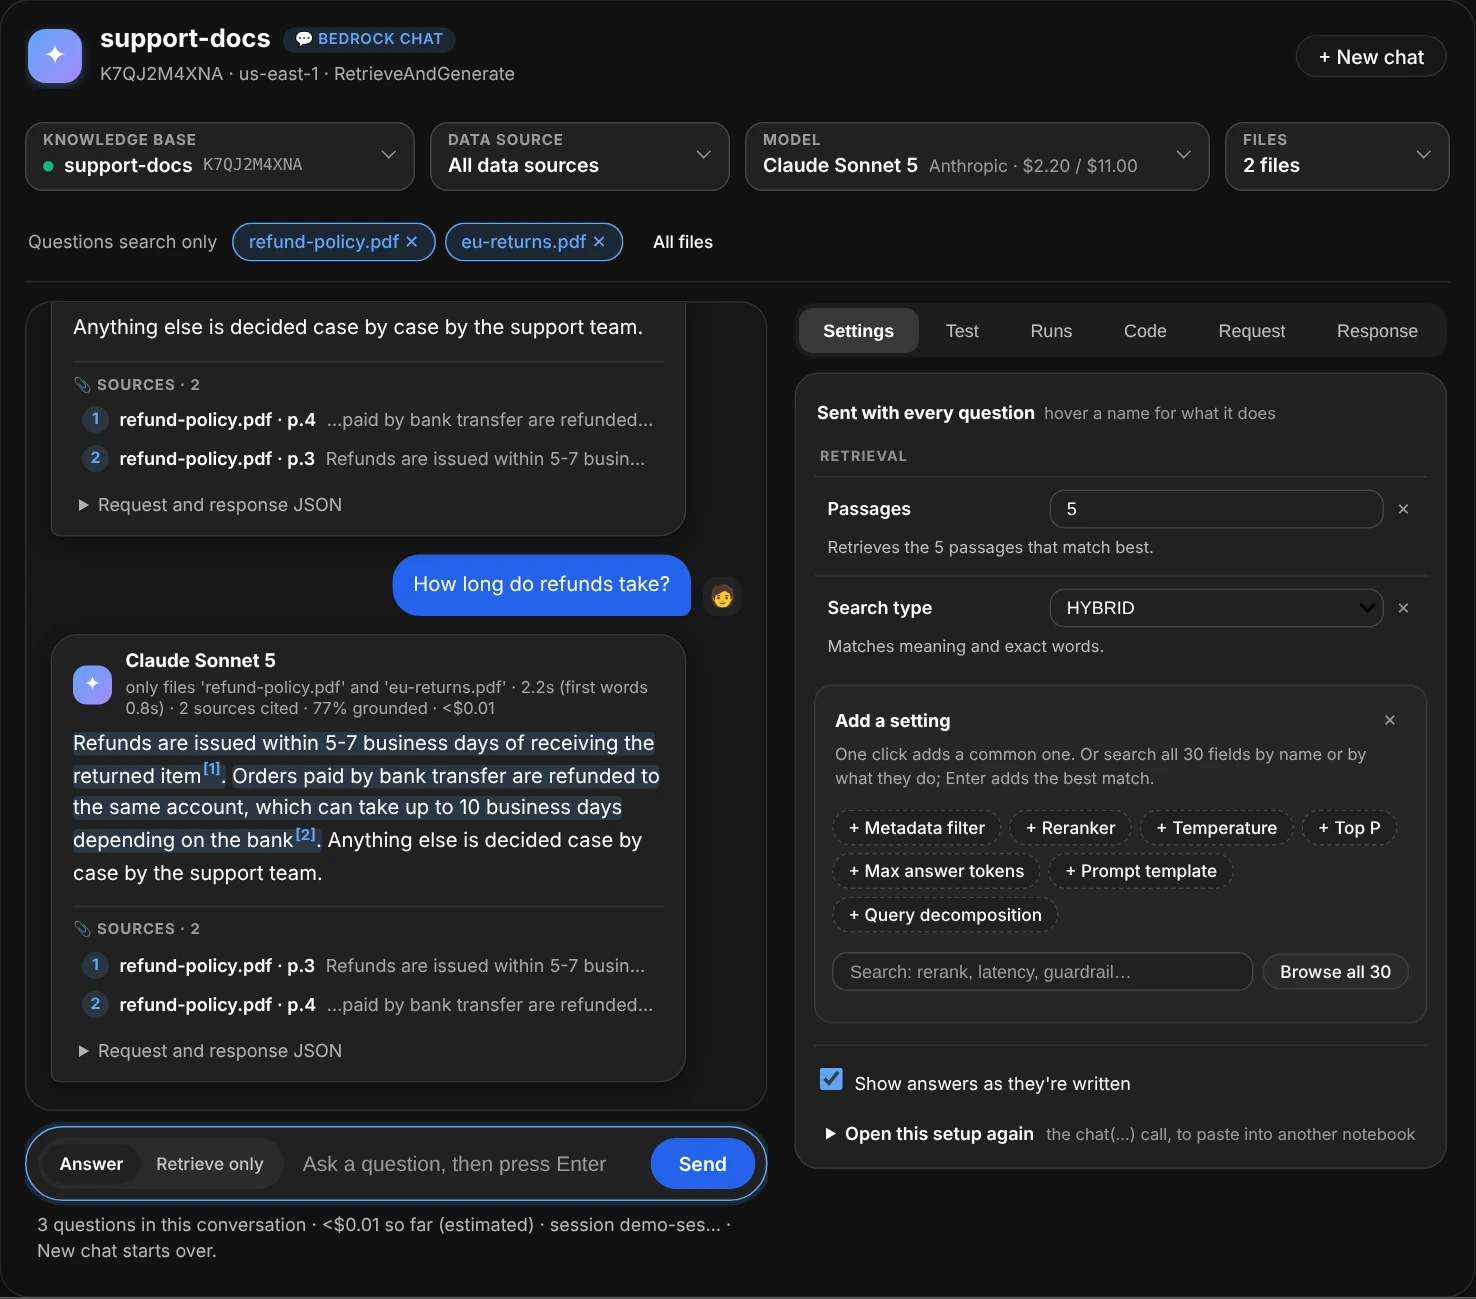Select All files filter option
The image size is (1476, 1299).
point(683,242)
